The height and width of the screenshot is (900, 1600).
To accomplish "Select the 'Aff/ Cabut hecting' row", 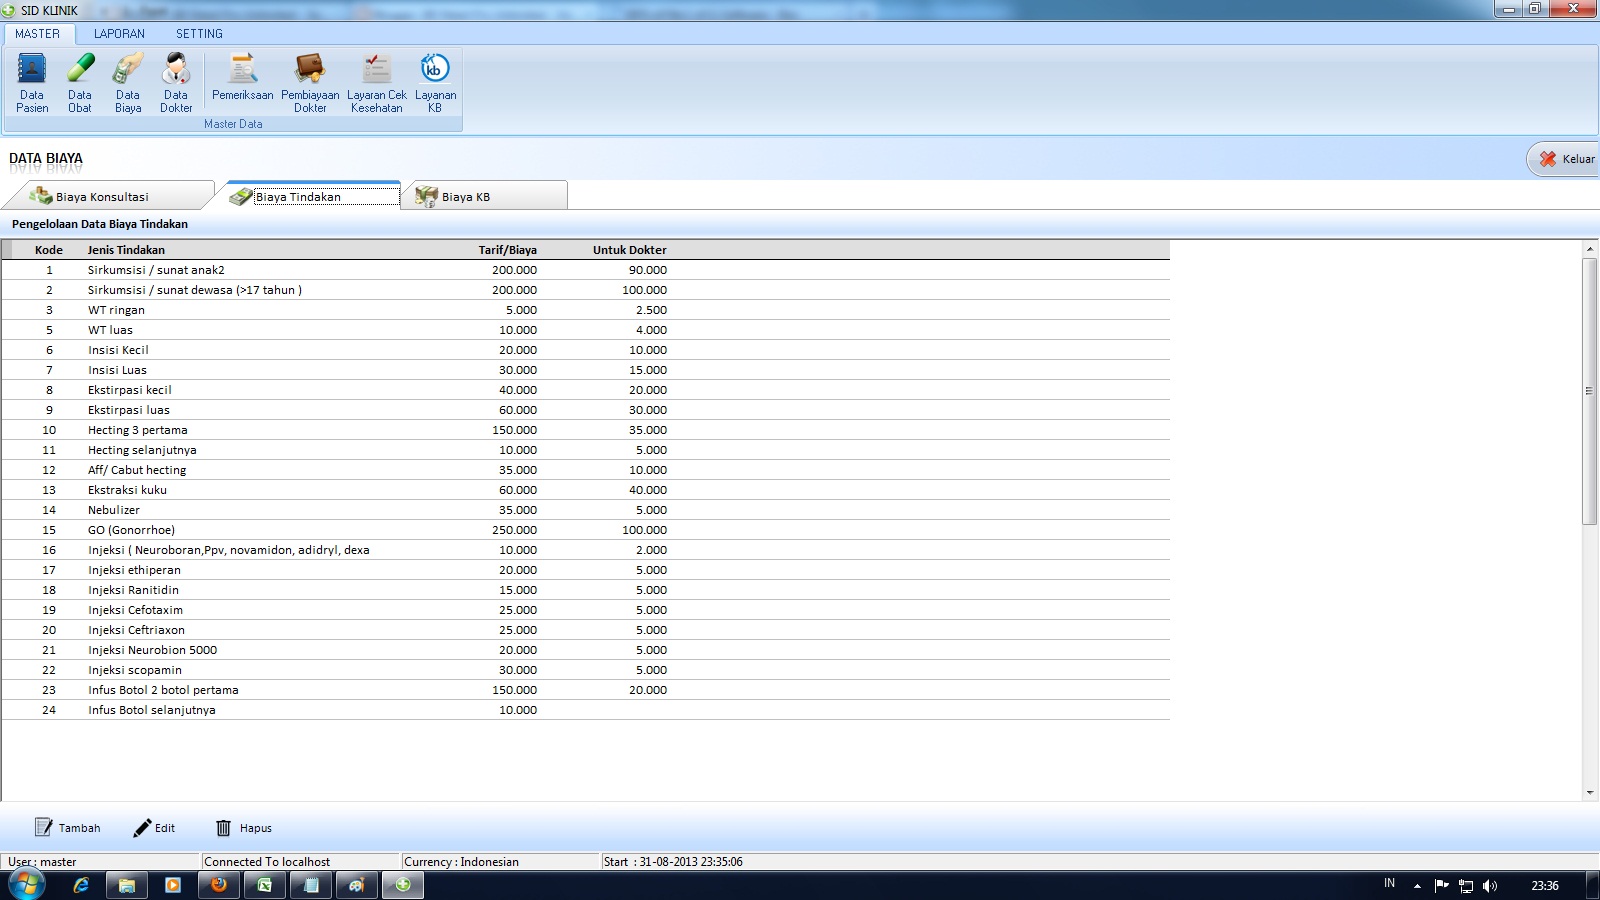I will (585, 470).
